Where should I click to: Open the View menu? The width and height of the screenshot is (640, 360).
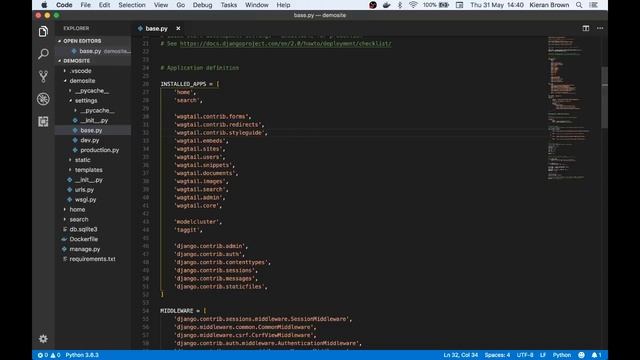coord(161,5)
